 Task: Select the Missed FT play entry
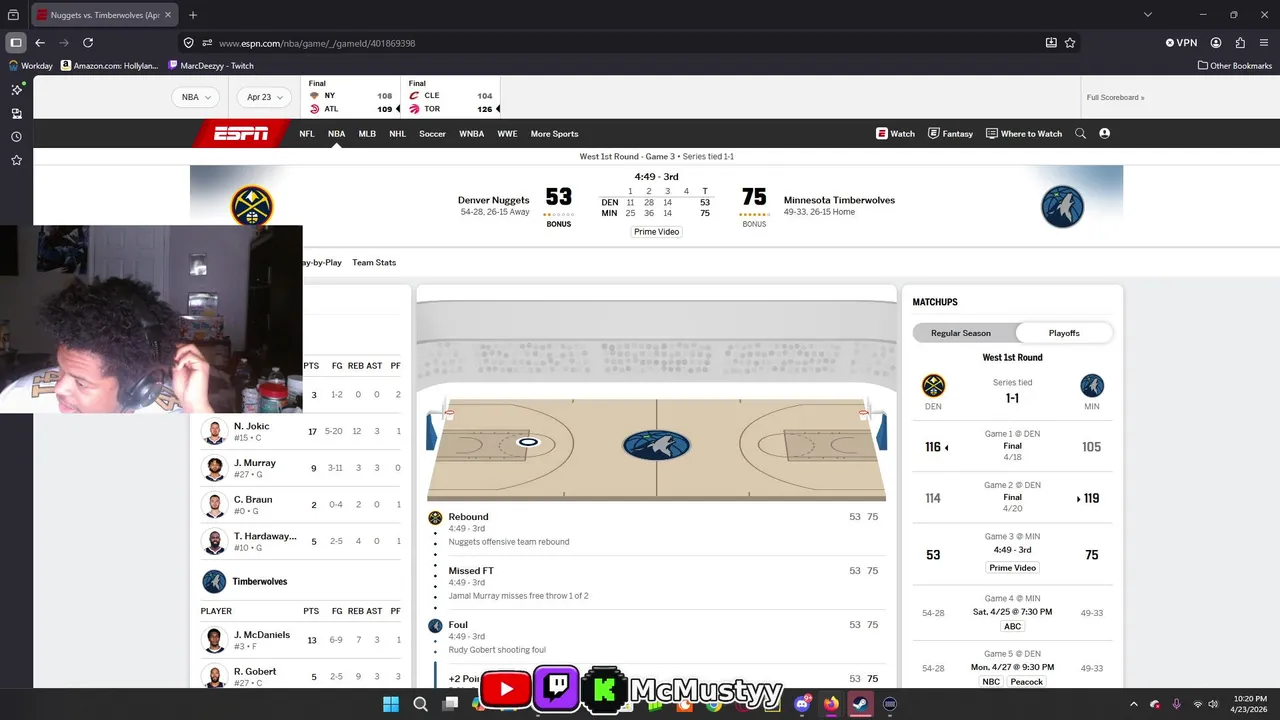[656, 582]
